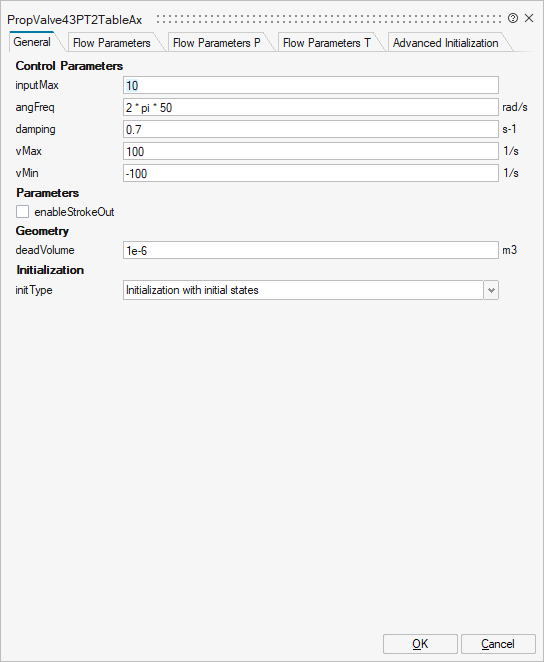544x662 pixels.
Task: Click the Cancel button
Action: (498, 644)
